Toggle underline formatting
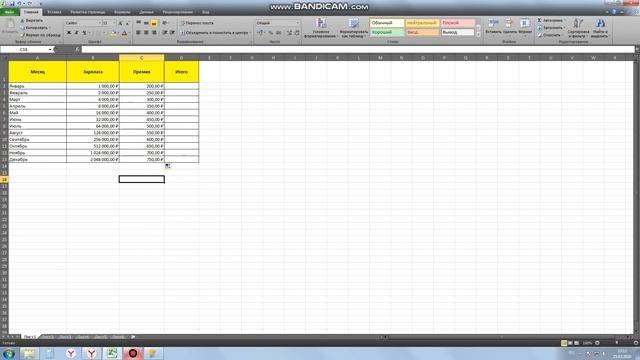The image size is (640, 360). (x=84, y=33)
